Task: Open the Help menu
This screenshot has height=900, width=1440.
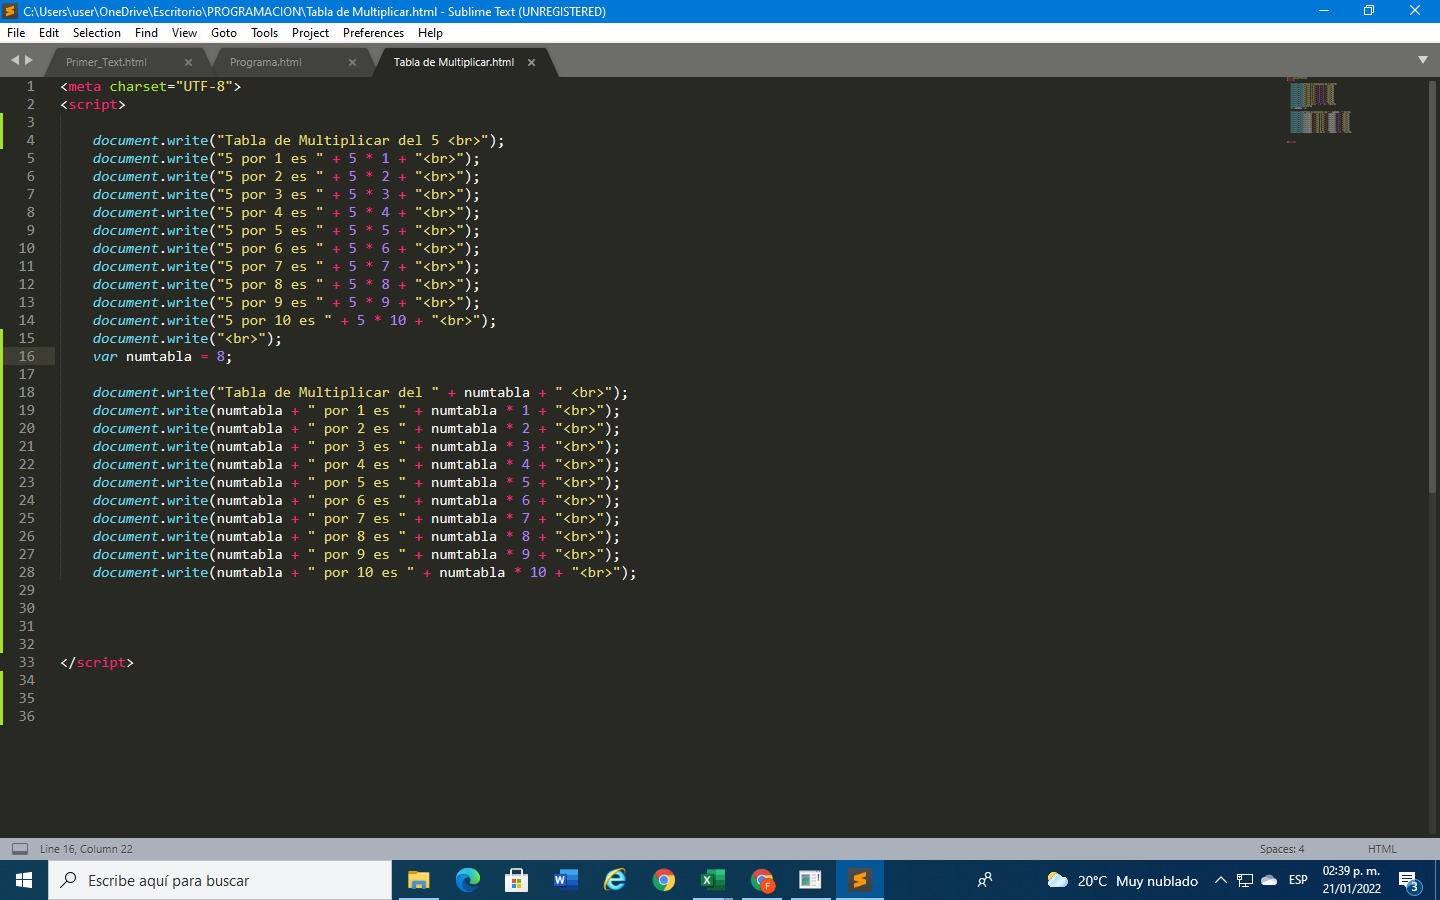Action: pyautogui.click(x=430, y=33)
